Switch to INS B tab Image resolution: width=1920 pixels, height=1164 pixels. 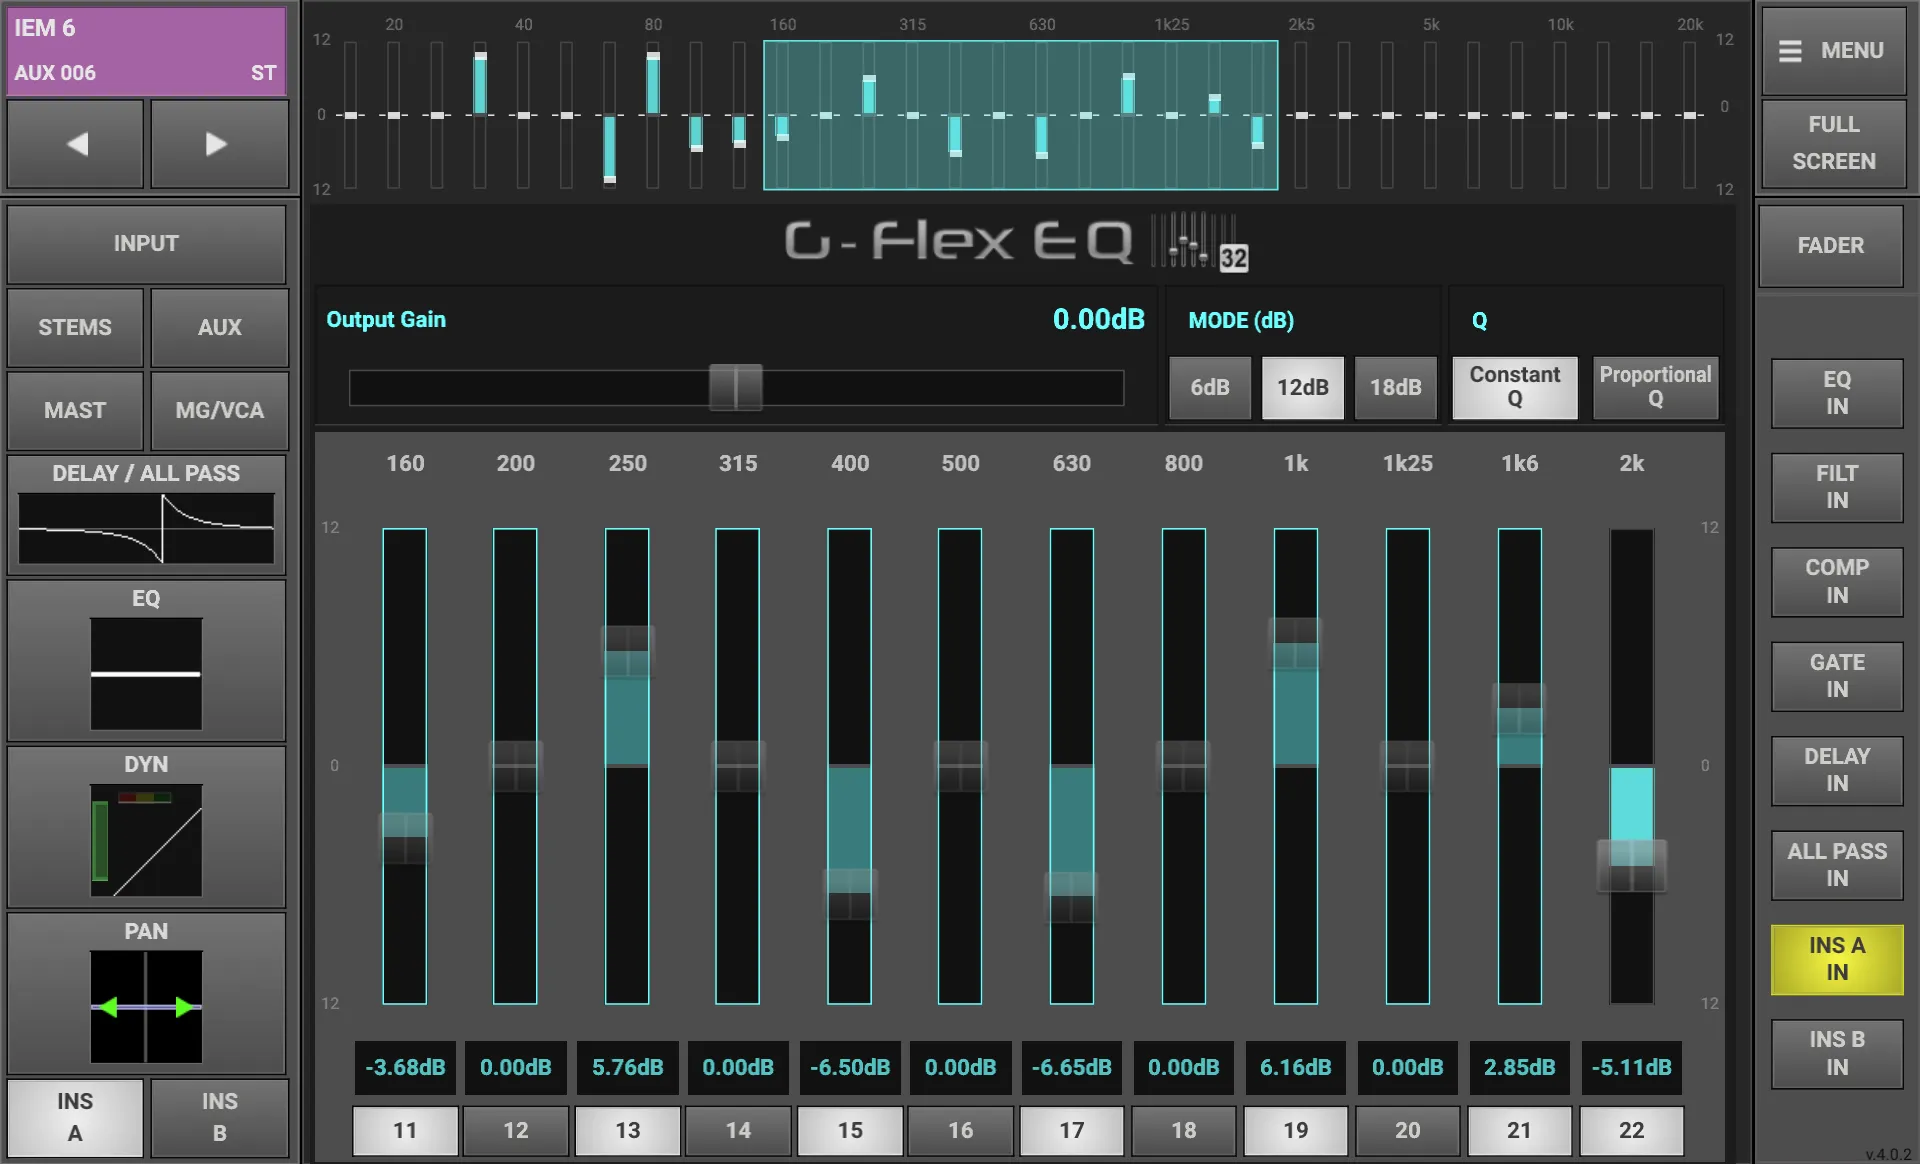[219, 1117]
